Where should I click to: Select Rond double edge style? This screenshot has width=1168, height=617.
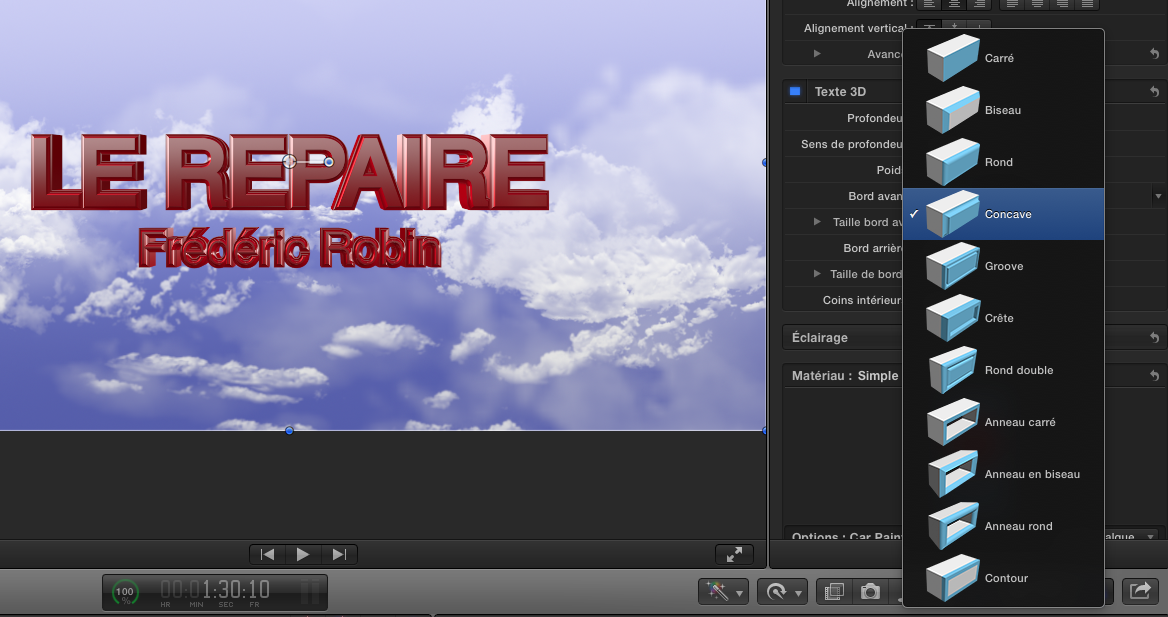point(1003,370)
